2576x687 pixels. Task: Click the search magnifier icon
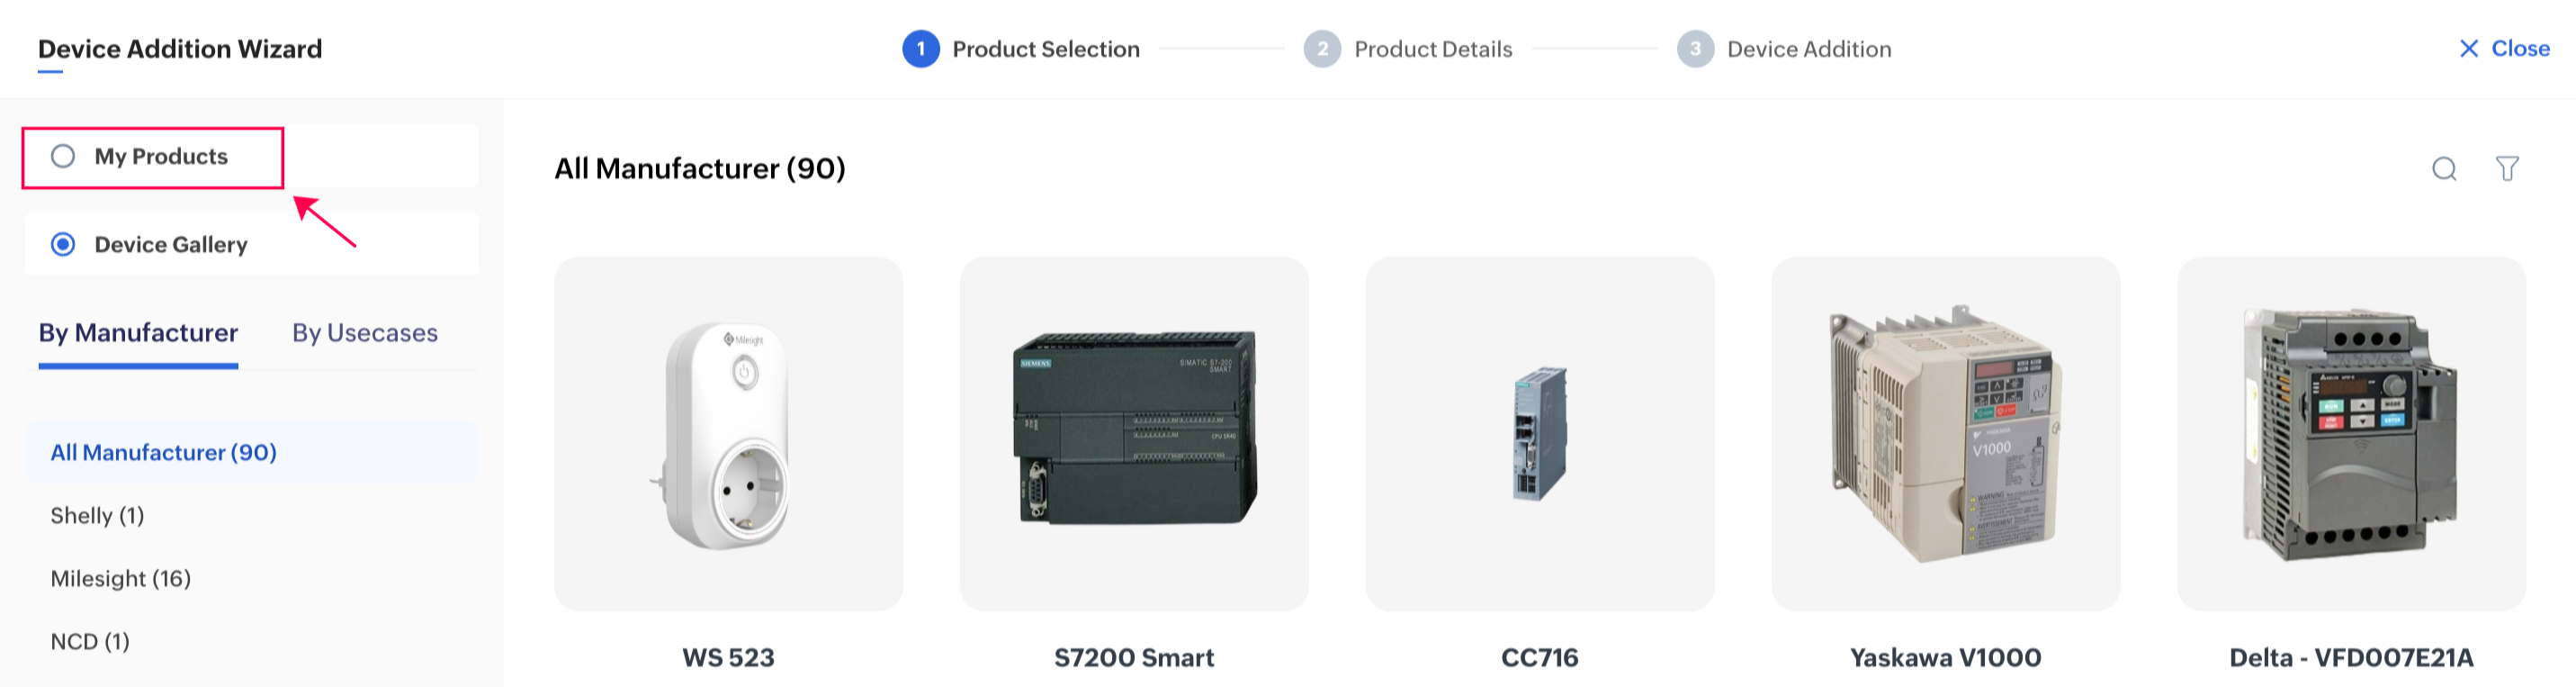[x=2444, y=169]
